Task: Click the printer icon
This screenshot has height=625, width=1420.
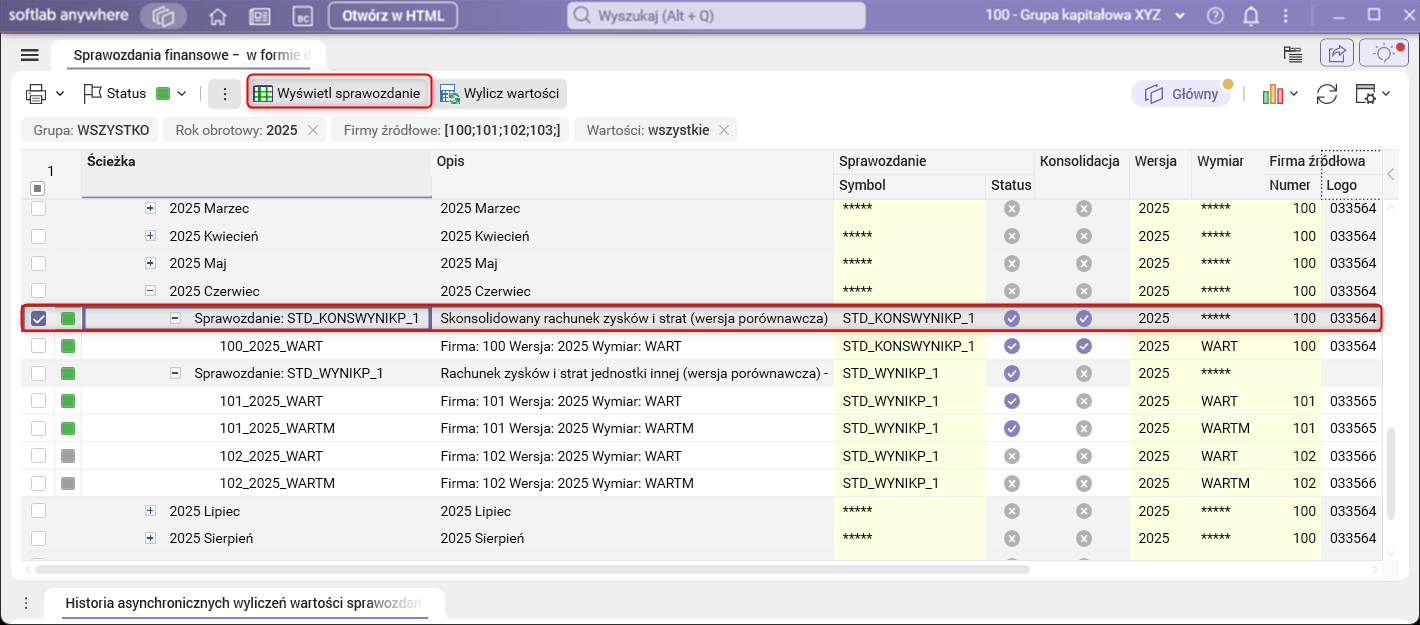Action: [36, 94]
